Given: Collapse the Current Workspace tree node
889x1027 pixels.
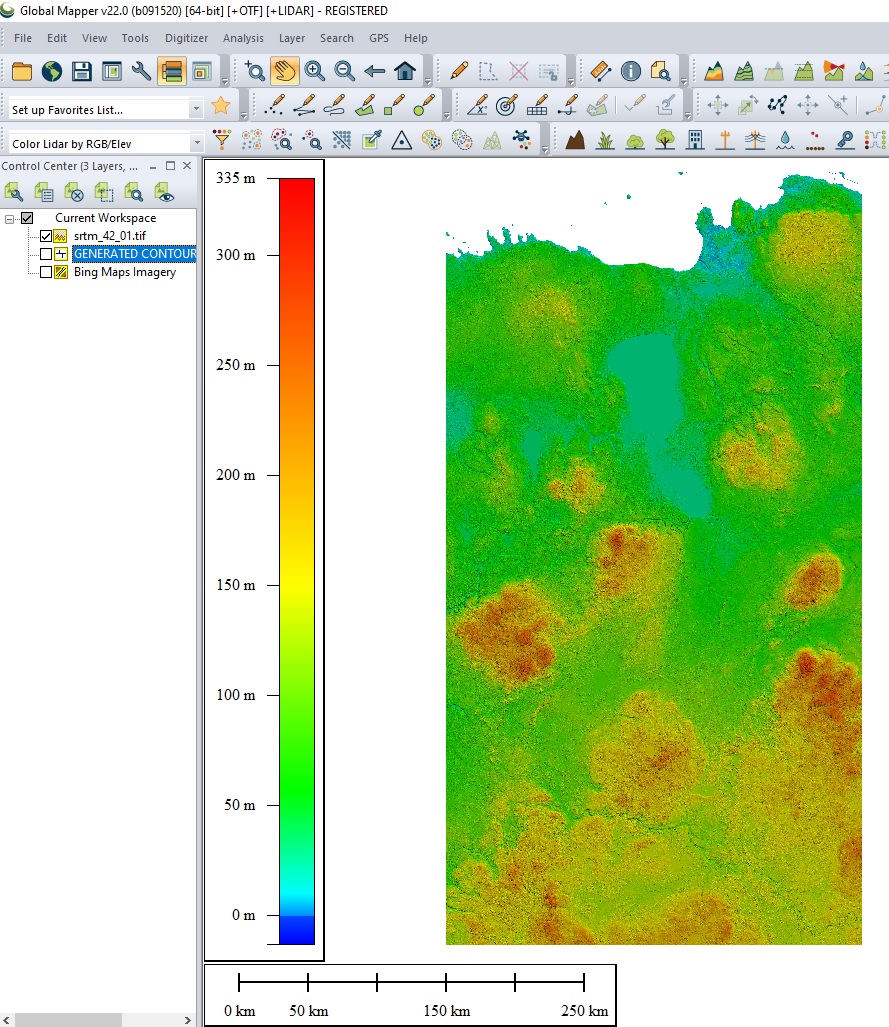Looking at the screenshot, I should point(10,218).
